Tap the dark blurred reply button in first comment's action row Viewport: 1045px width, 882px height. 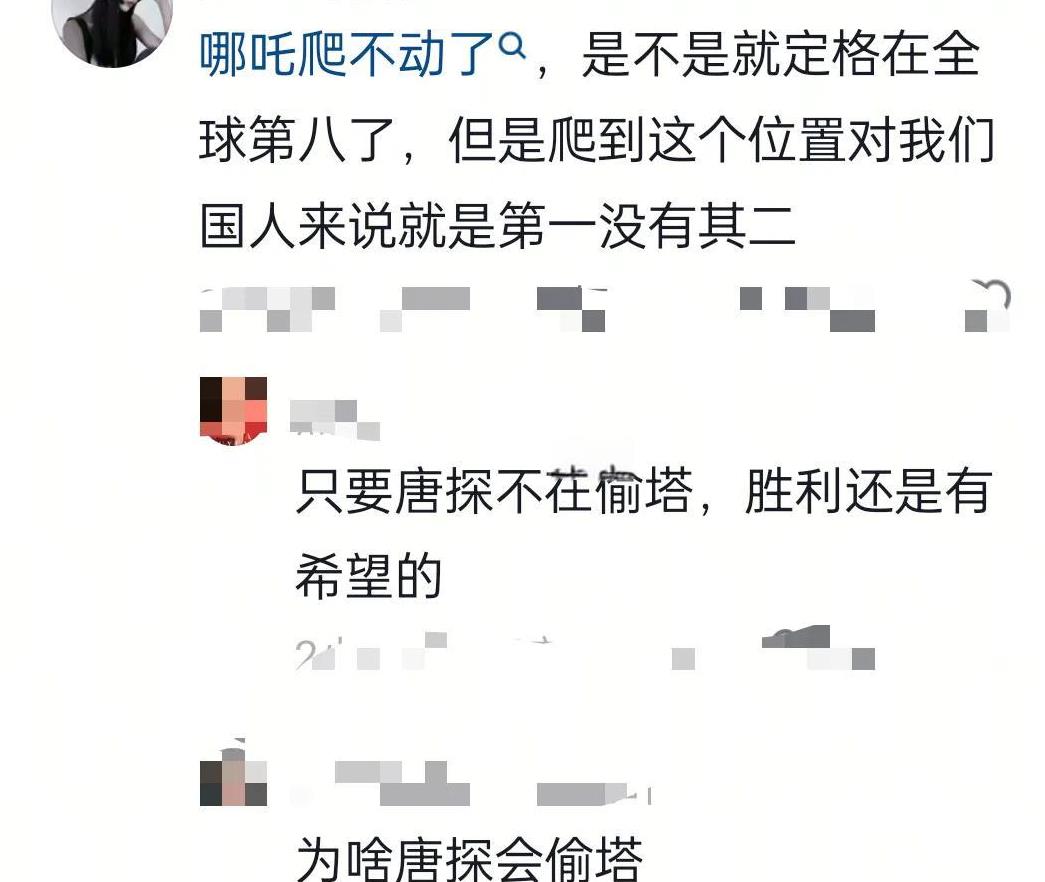click(x=571, y=309)
